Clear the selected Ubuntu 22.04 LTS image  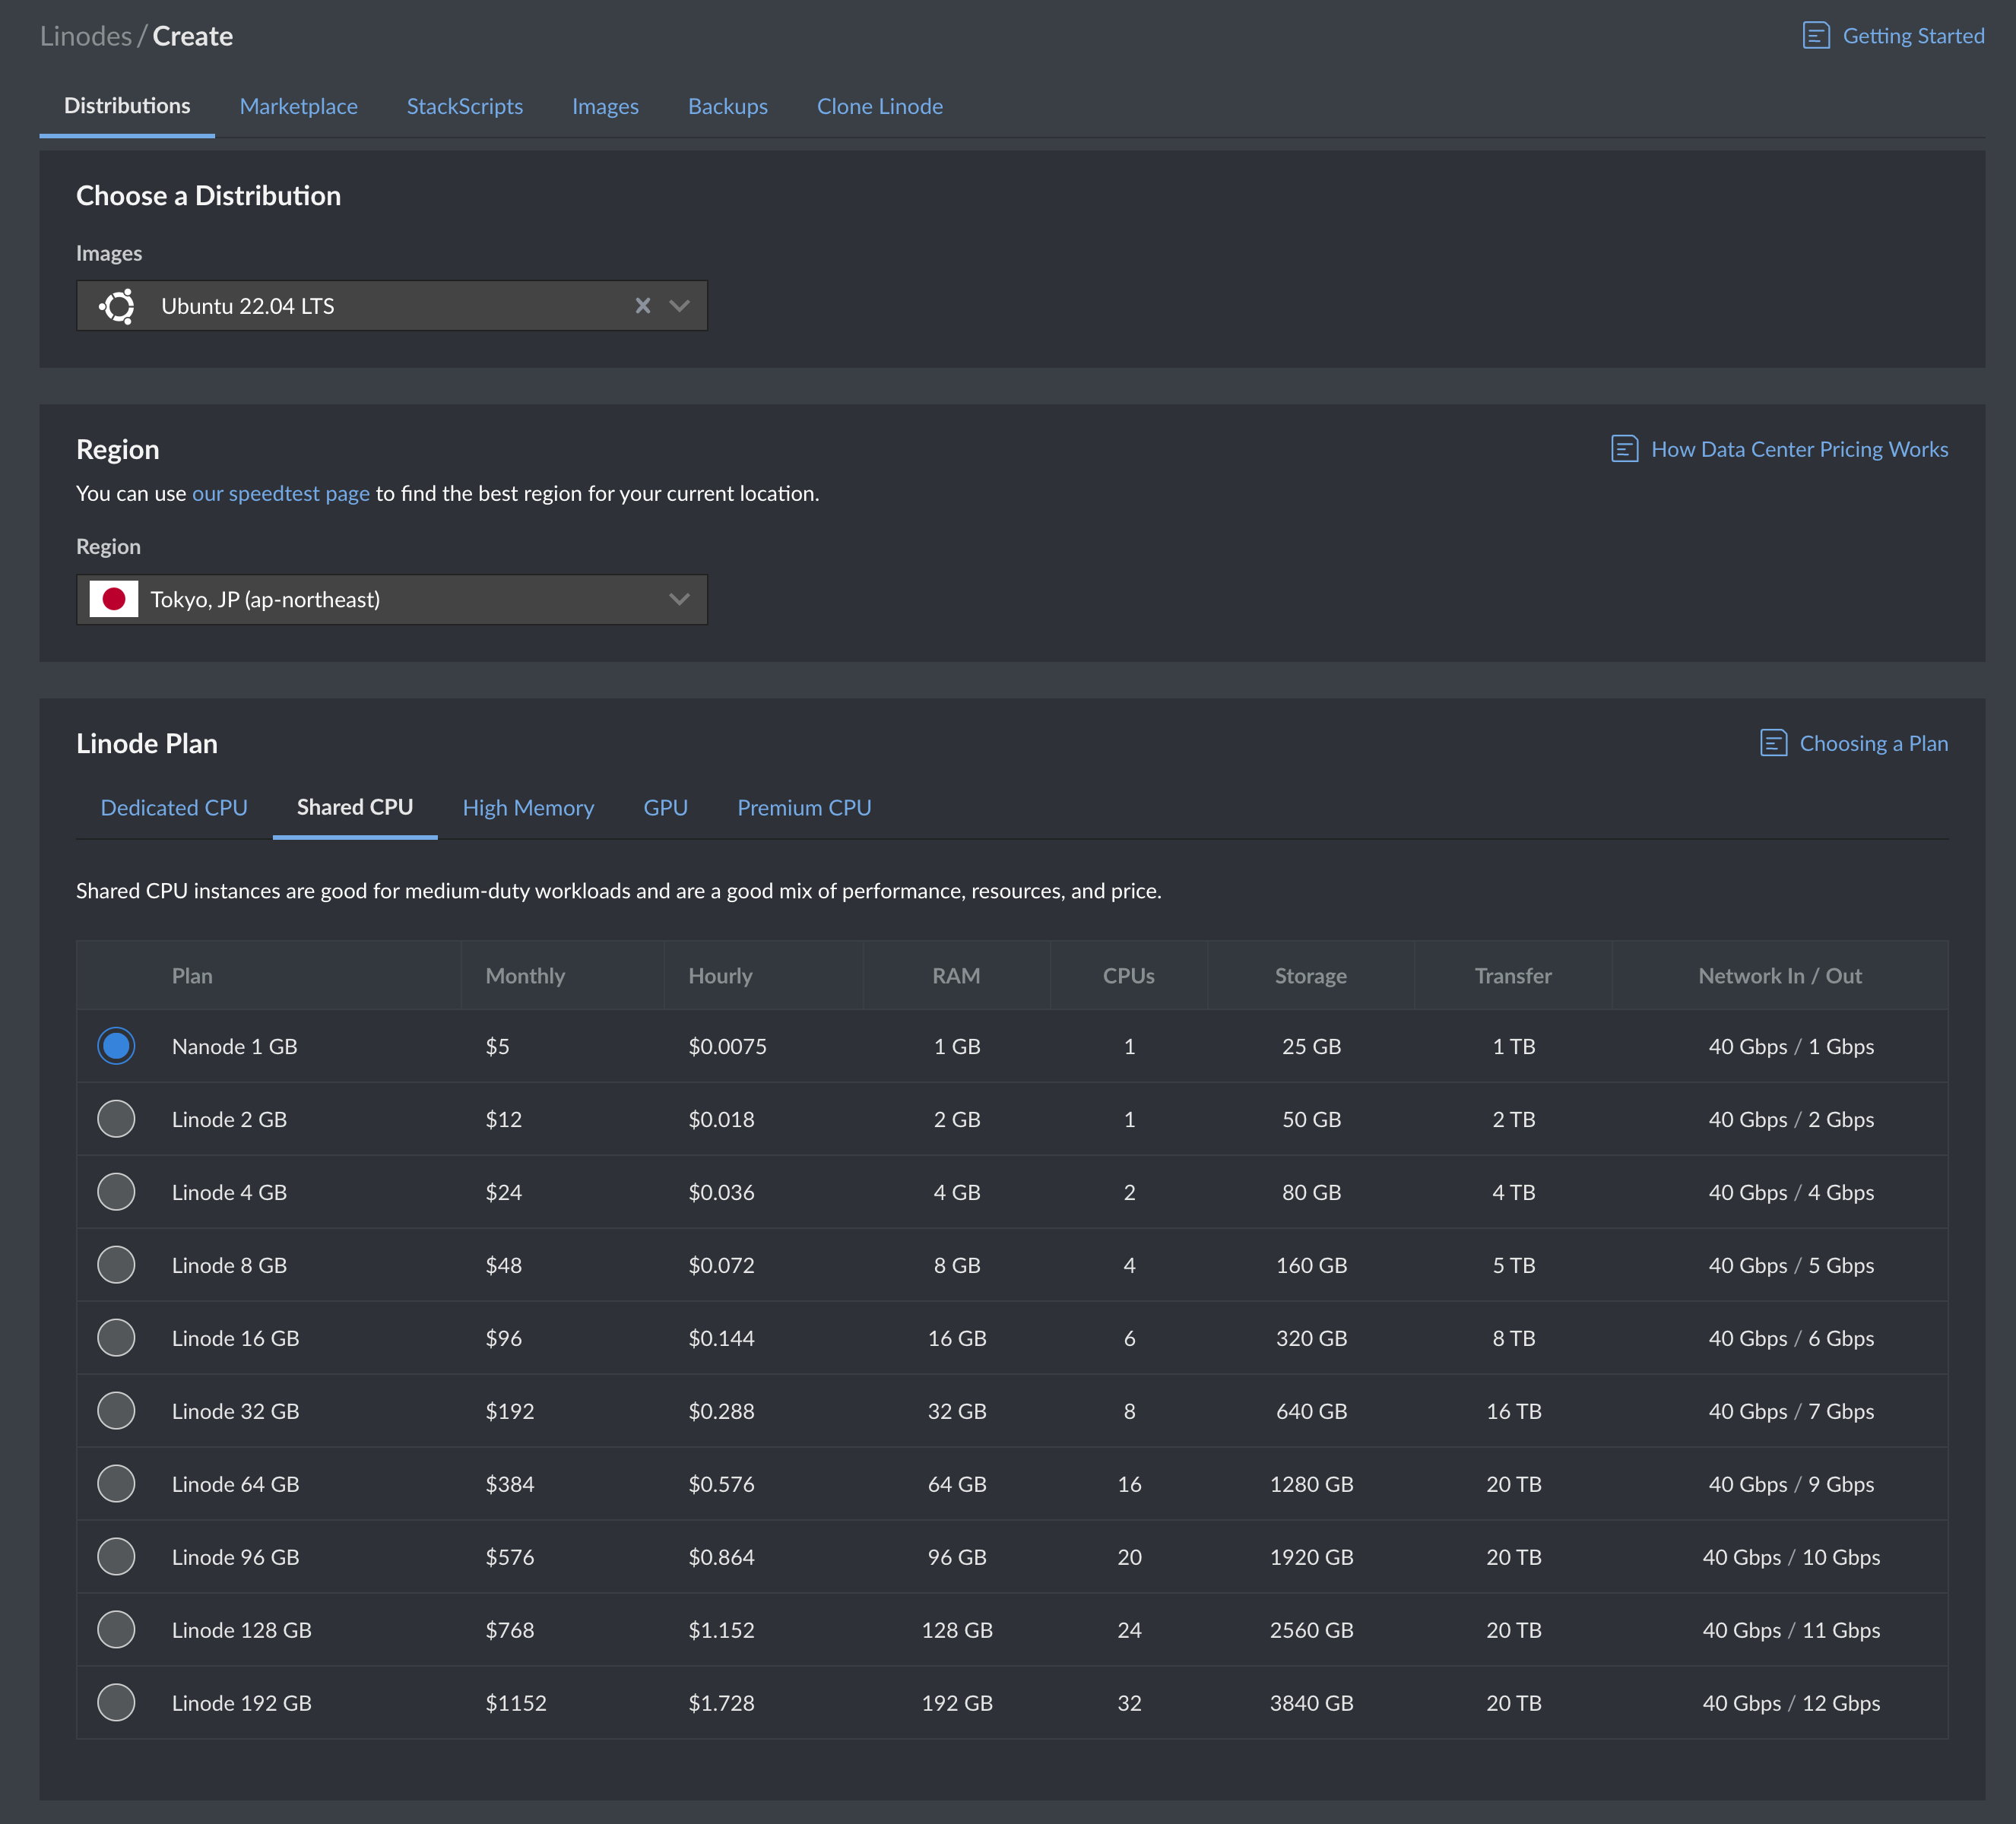(643, 306)
